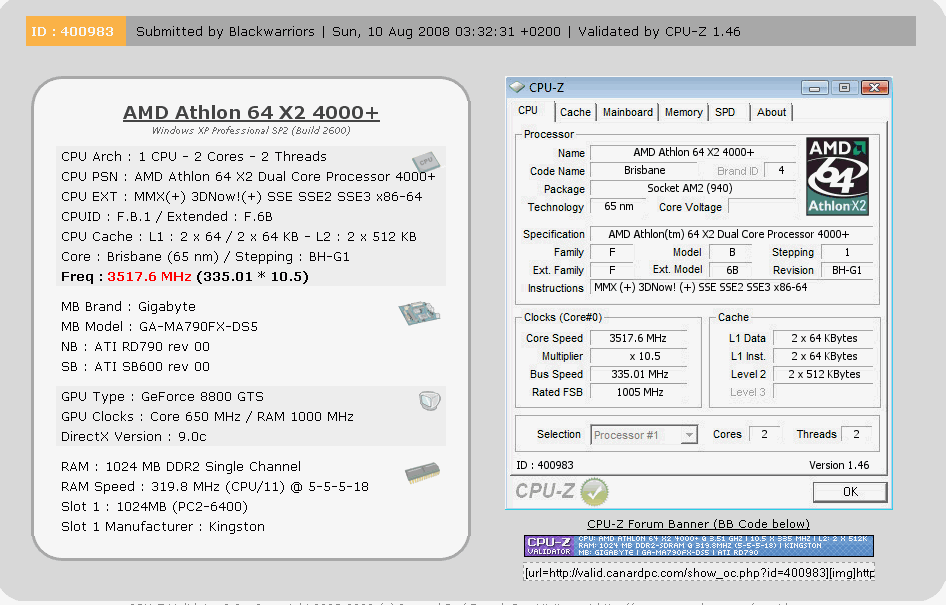The width and height of the screenshot is (946, 605).
Task: Click the GPU monitor icon
Action: (x=430, y=401)
